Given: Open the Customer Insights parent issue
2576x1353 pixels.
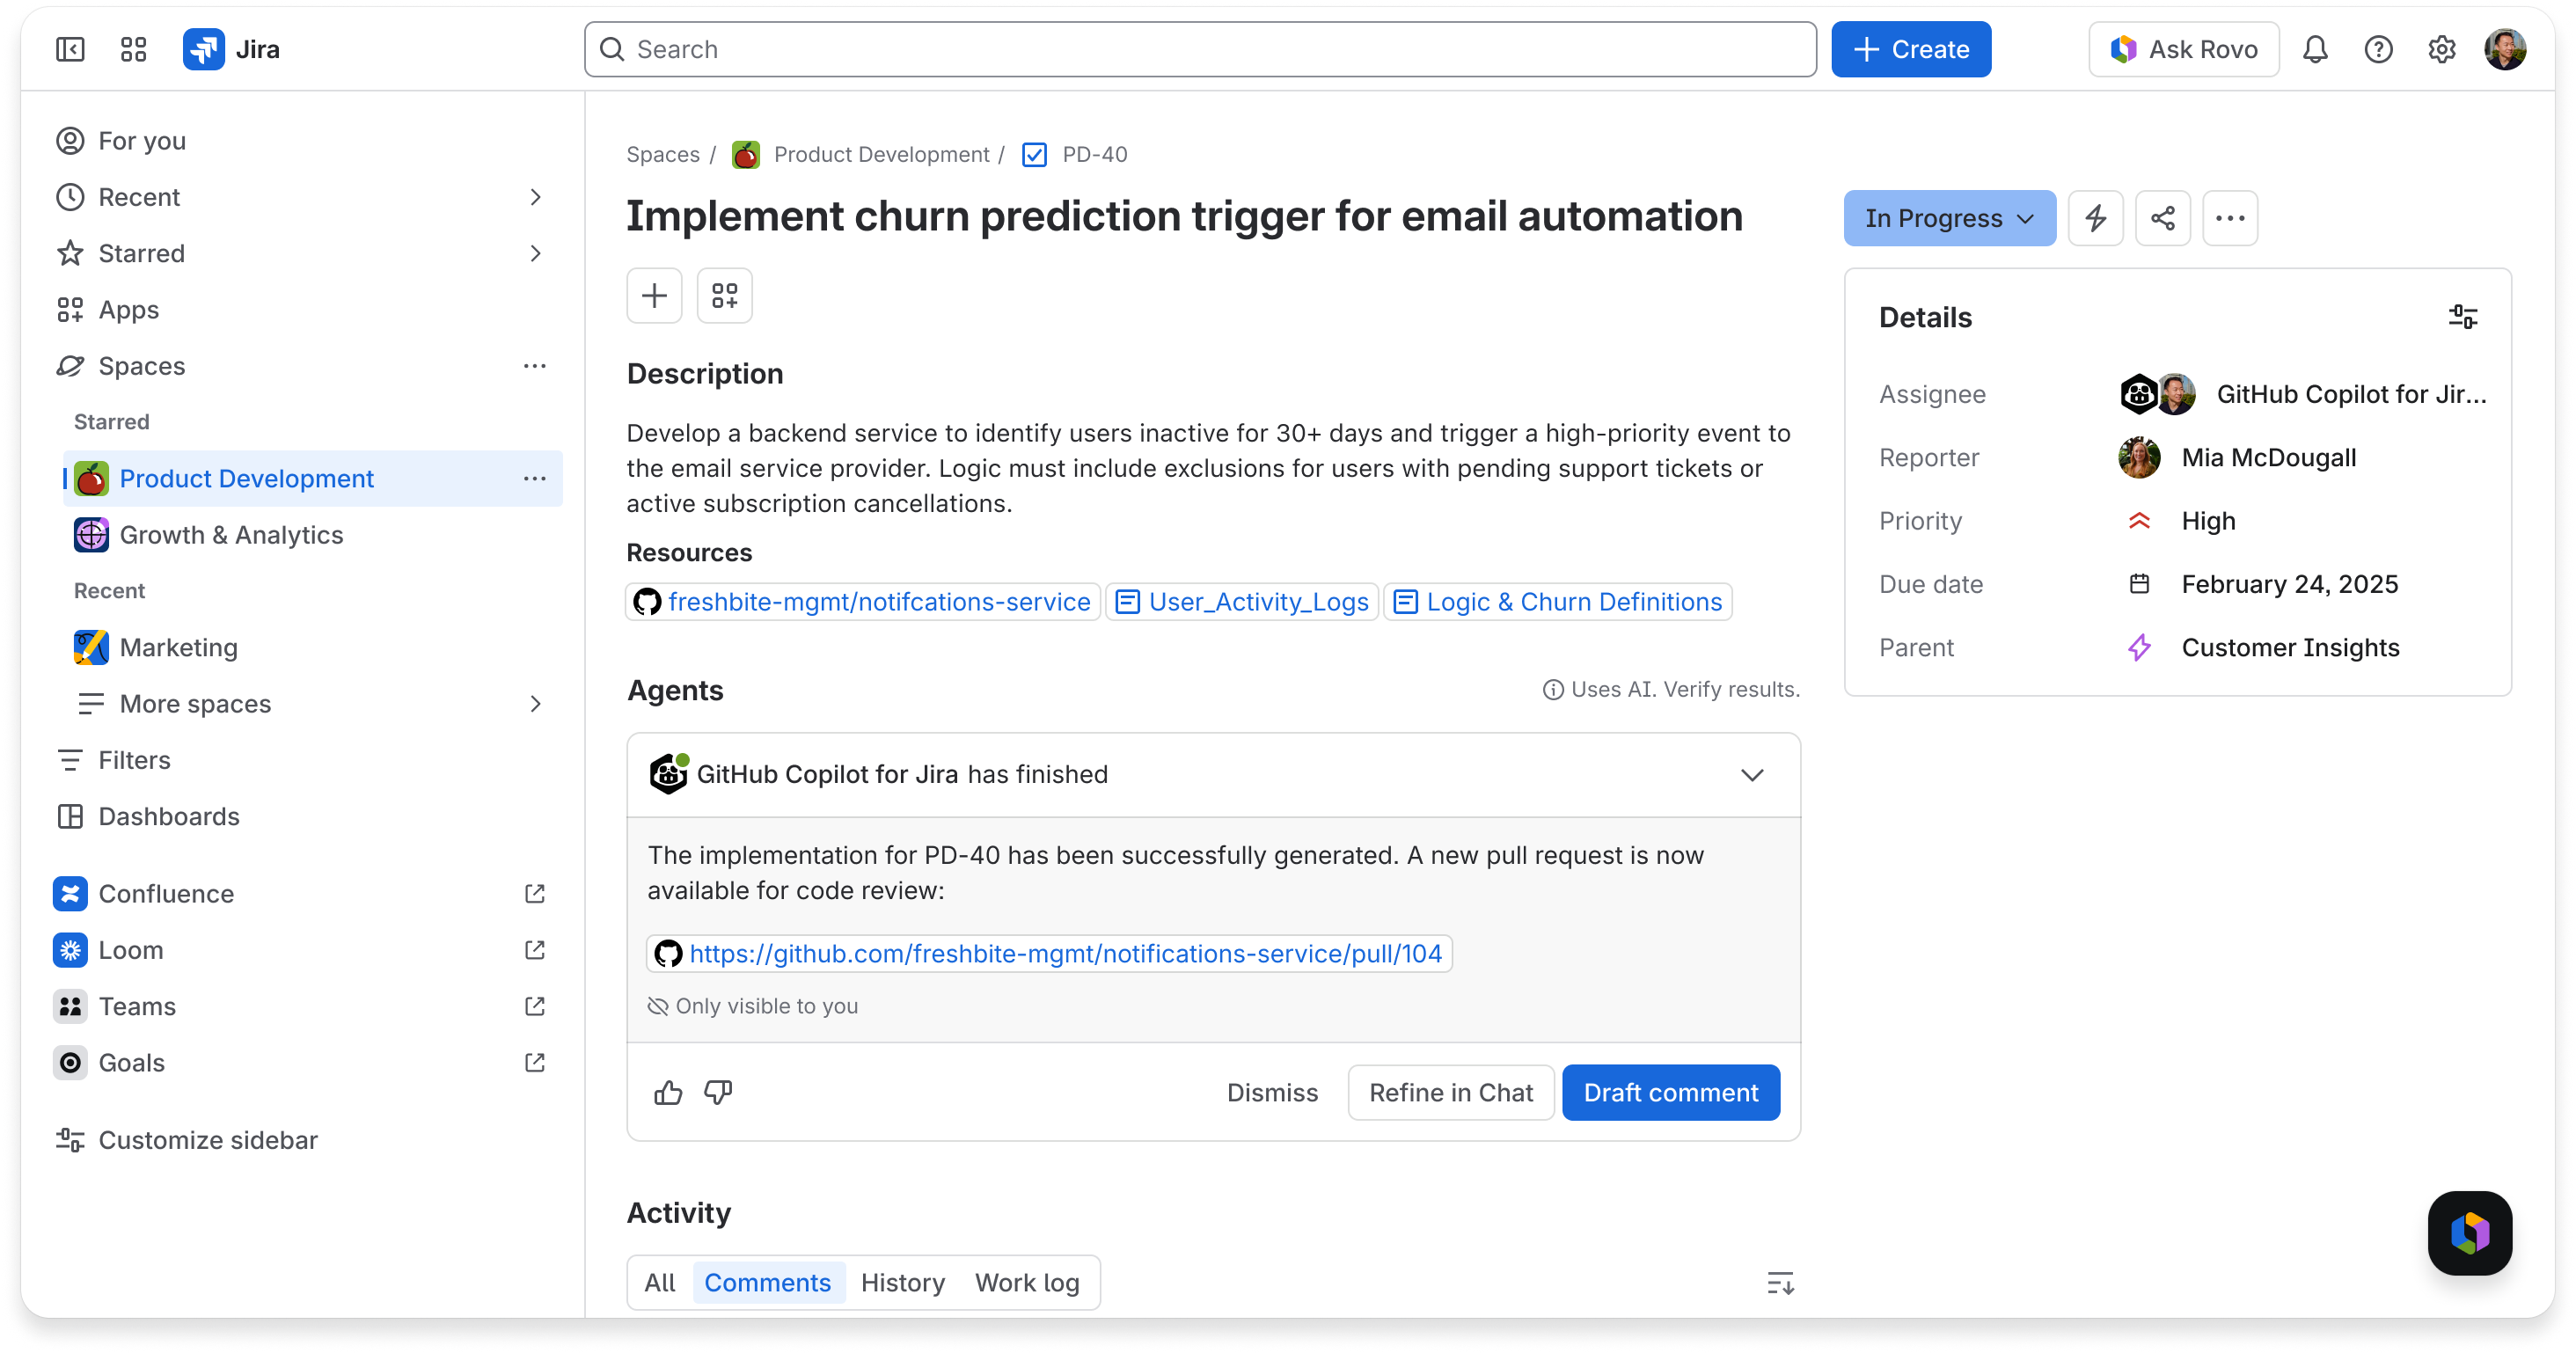Looking at the screenshot, I should (2262, 648).
